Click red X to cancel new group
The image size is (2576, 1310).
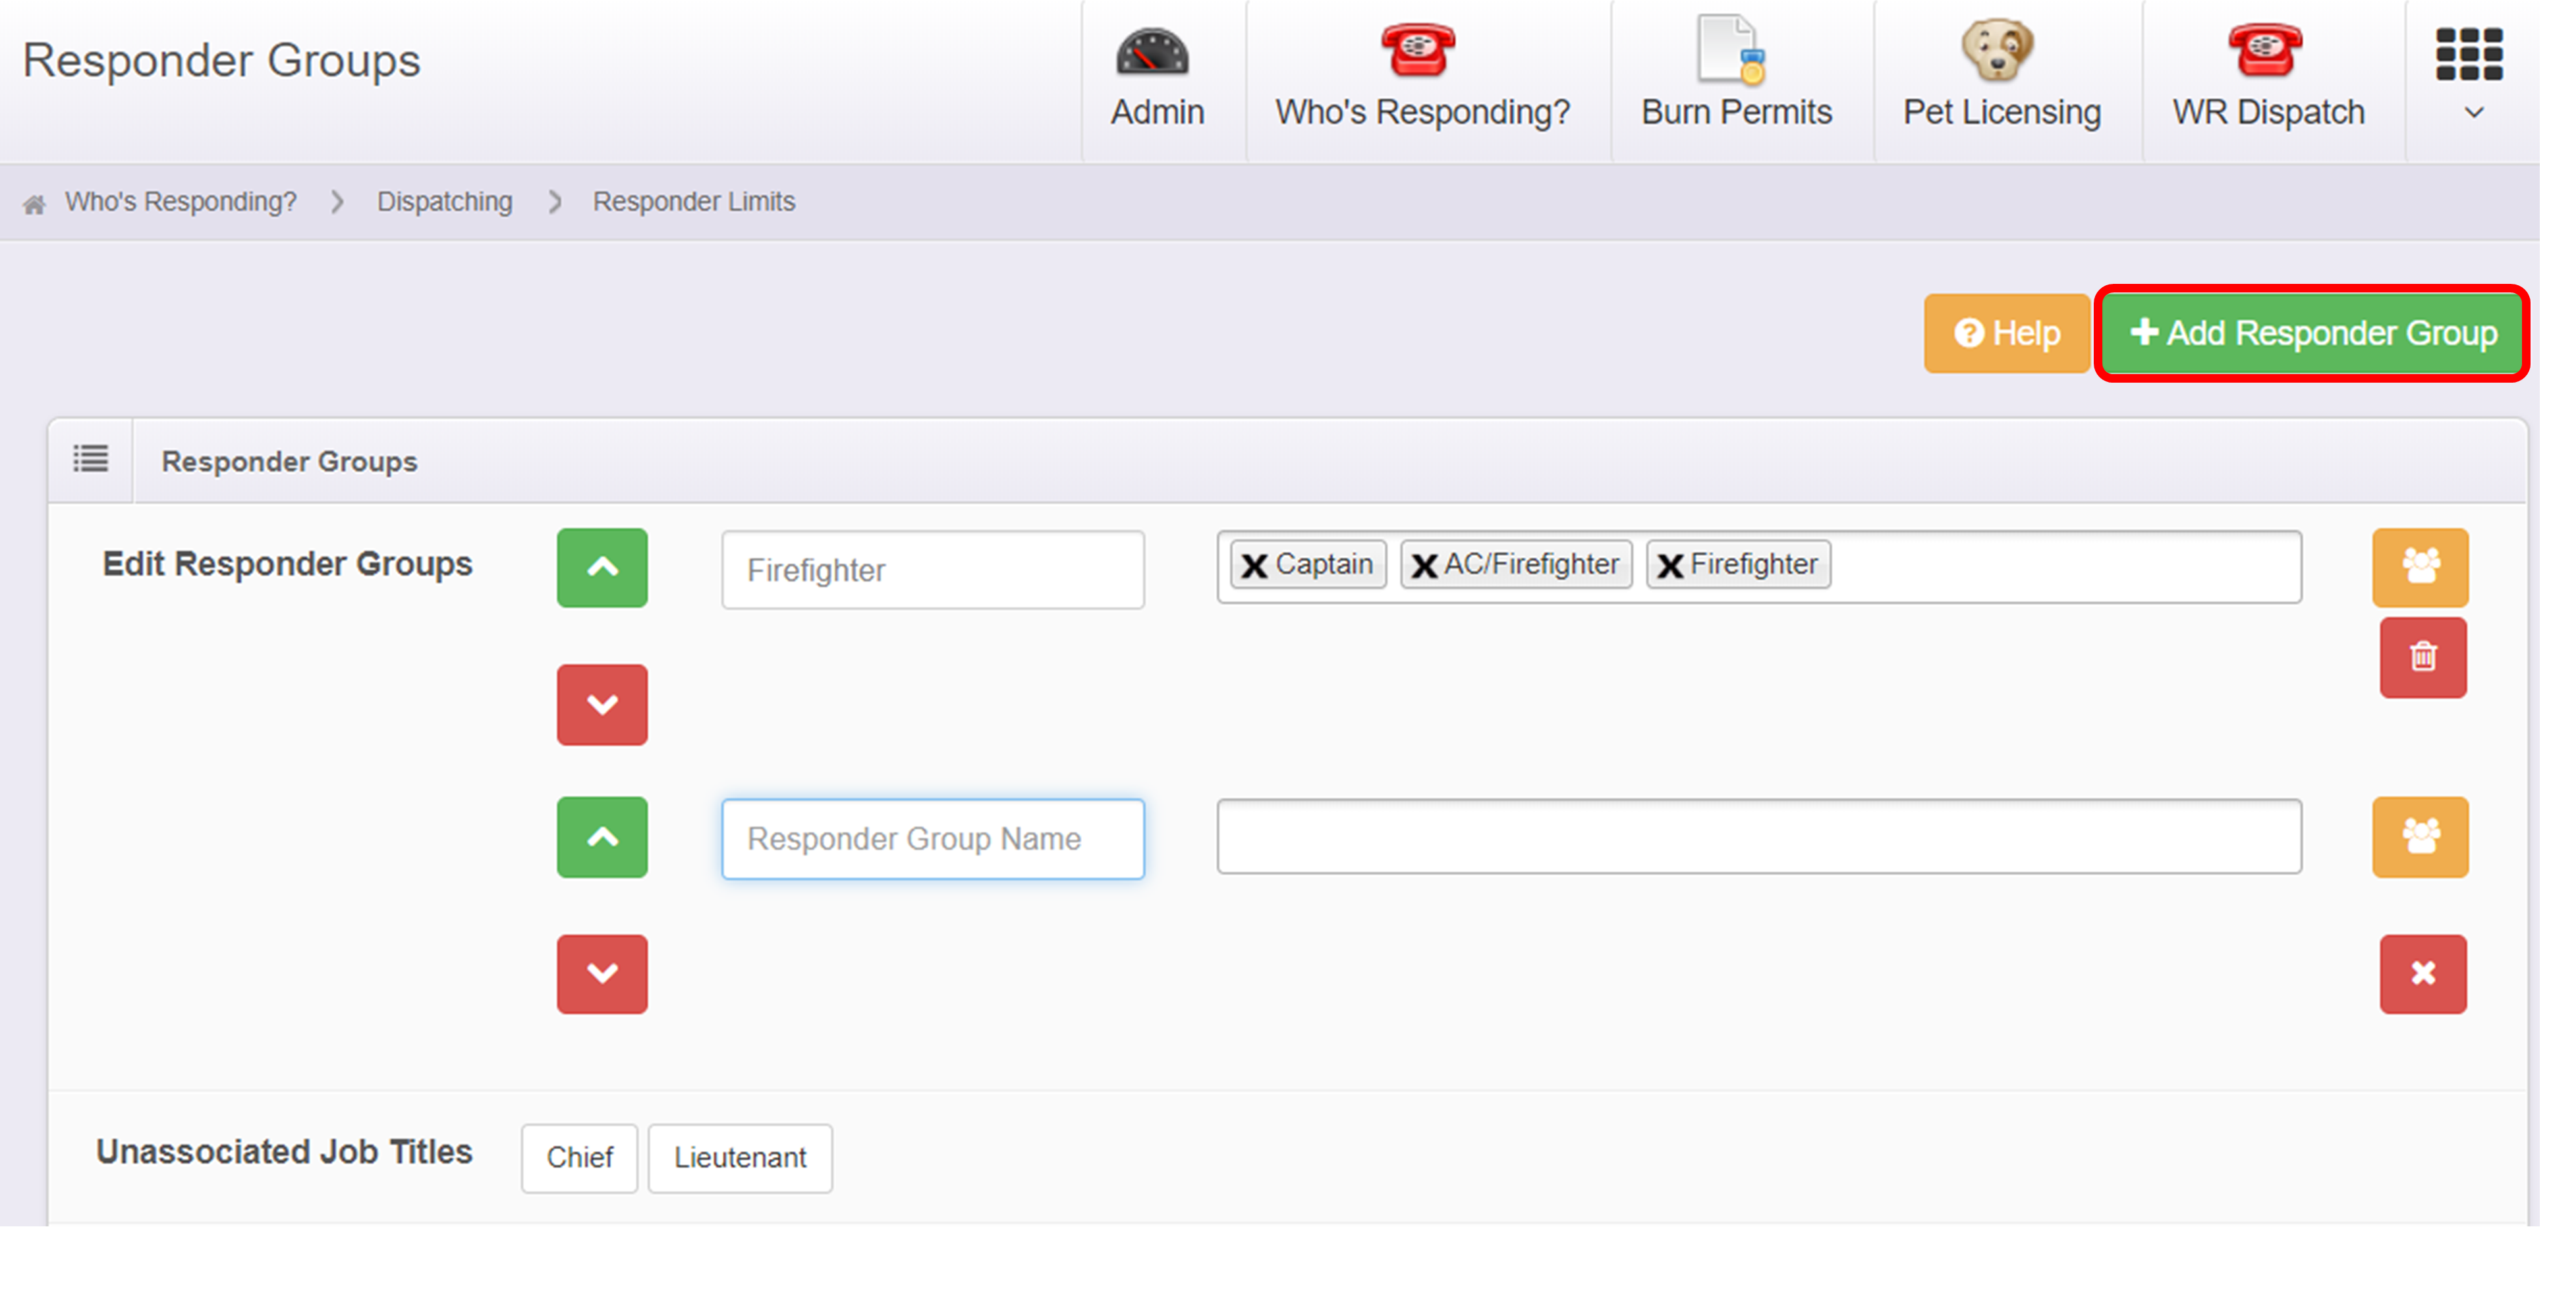coord(2422,973)
